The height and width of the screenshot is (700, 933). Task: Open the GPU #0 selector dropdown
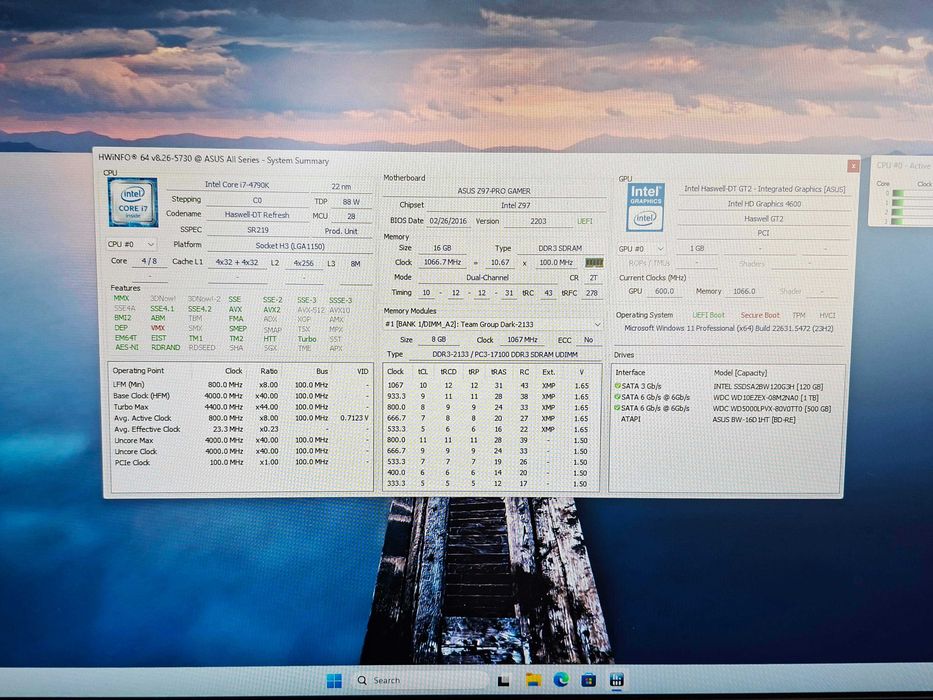pos(641,249)
